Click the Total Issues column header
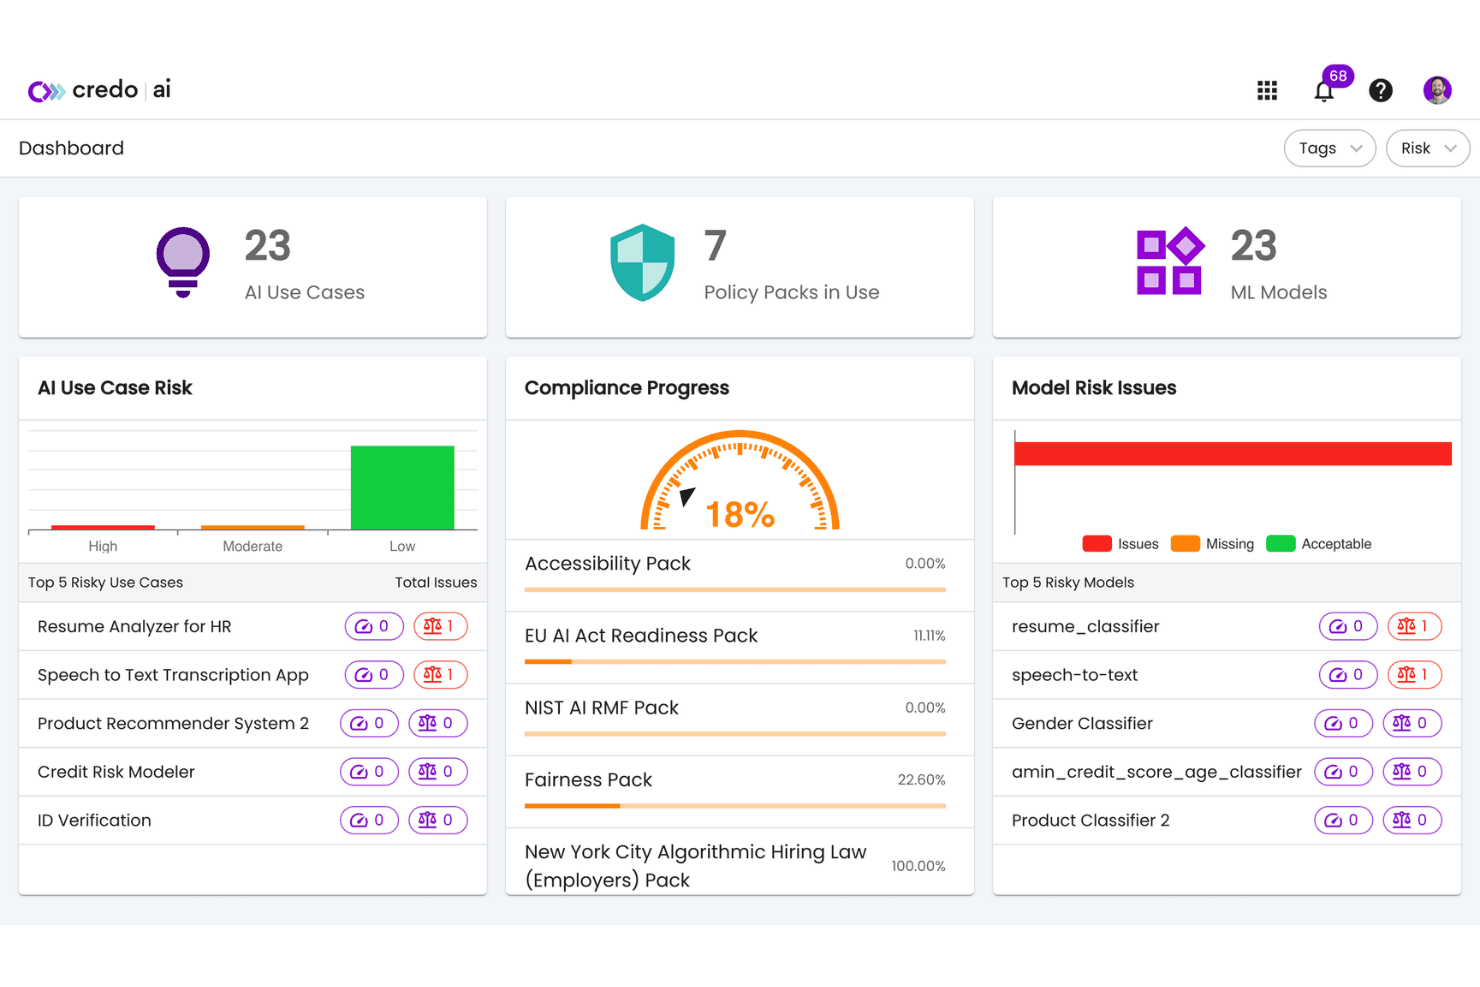Viewport: 1480px width, 987px height. (436, 582)
